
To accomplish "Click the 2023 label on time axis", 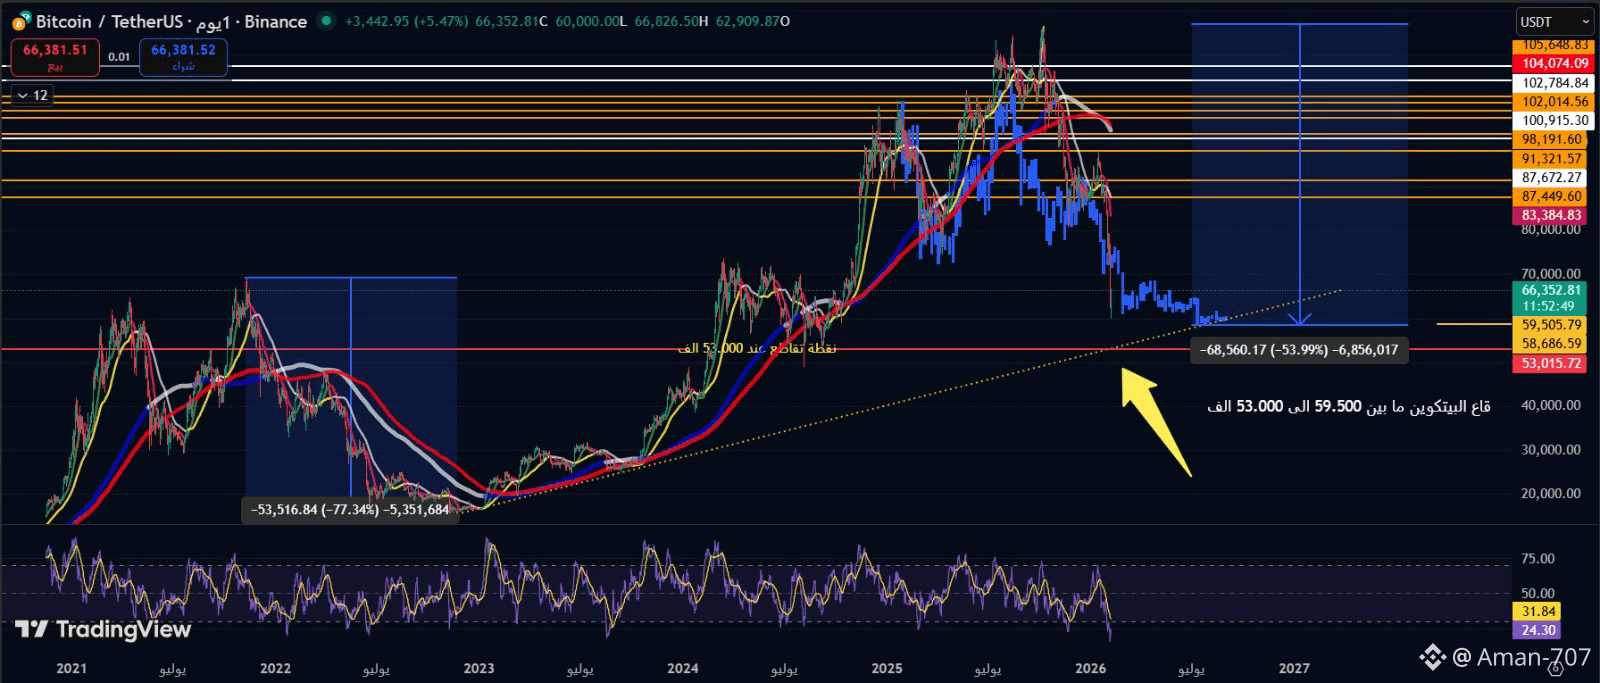I will tap(479, 668).
